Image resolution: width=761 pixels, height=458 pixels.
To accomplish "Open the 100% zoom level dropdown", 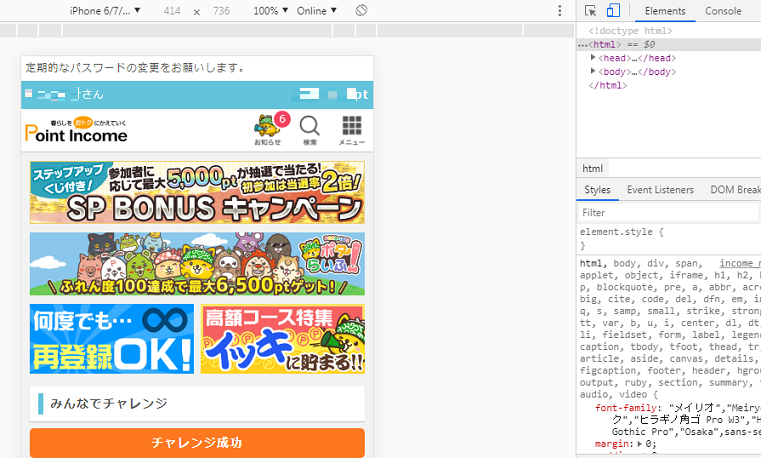I will click(270, 11).
